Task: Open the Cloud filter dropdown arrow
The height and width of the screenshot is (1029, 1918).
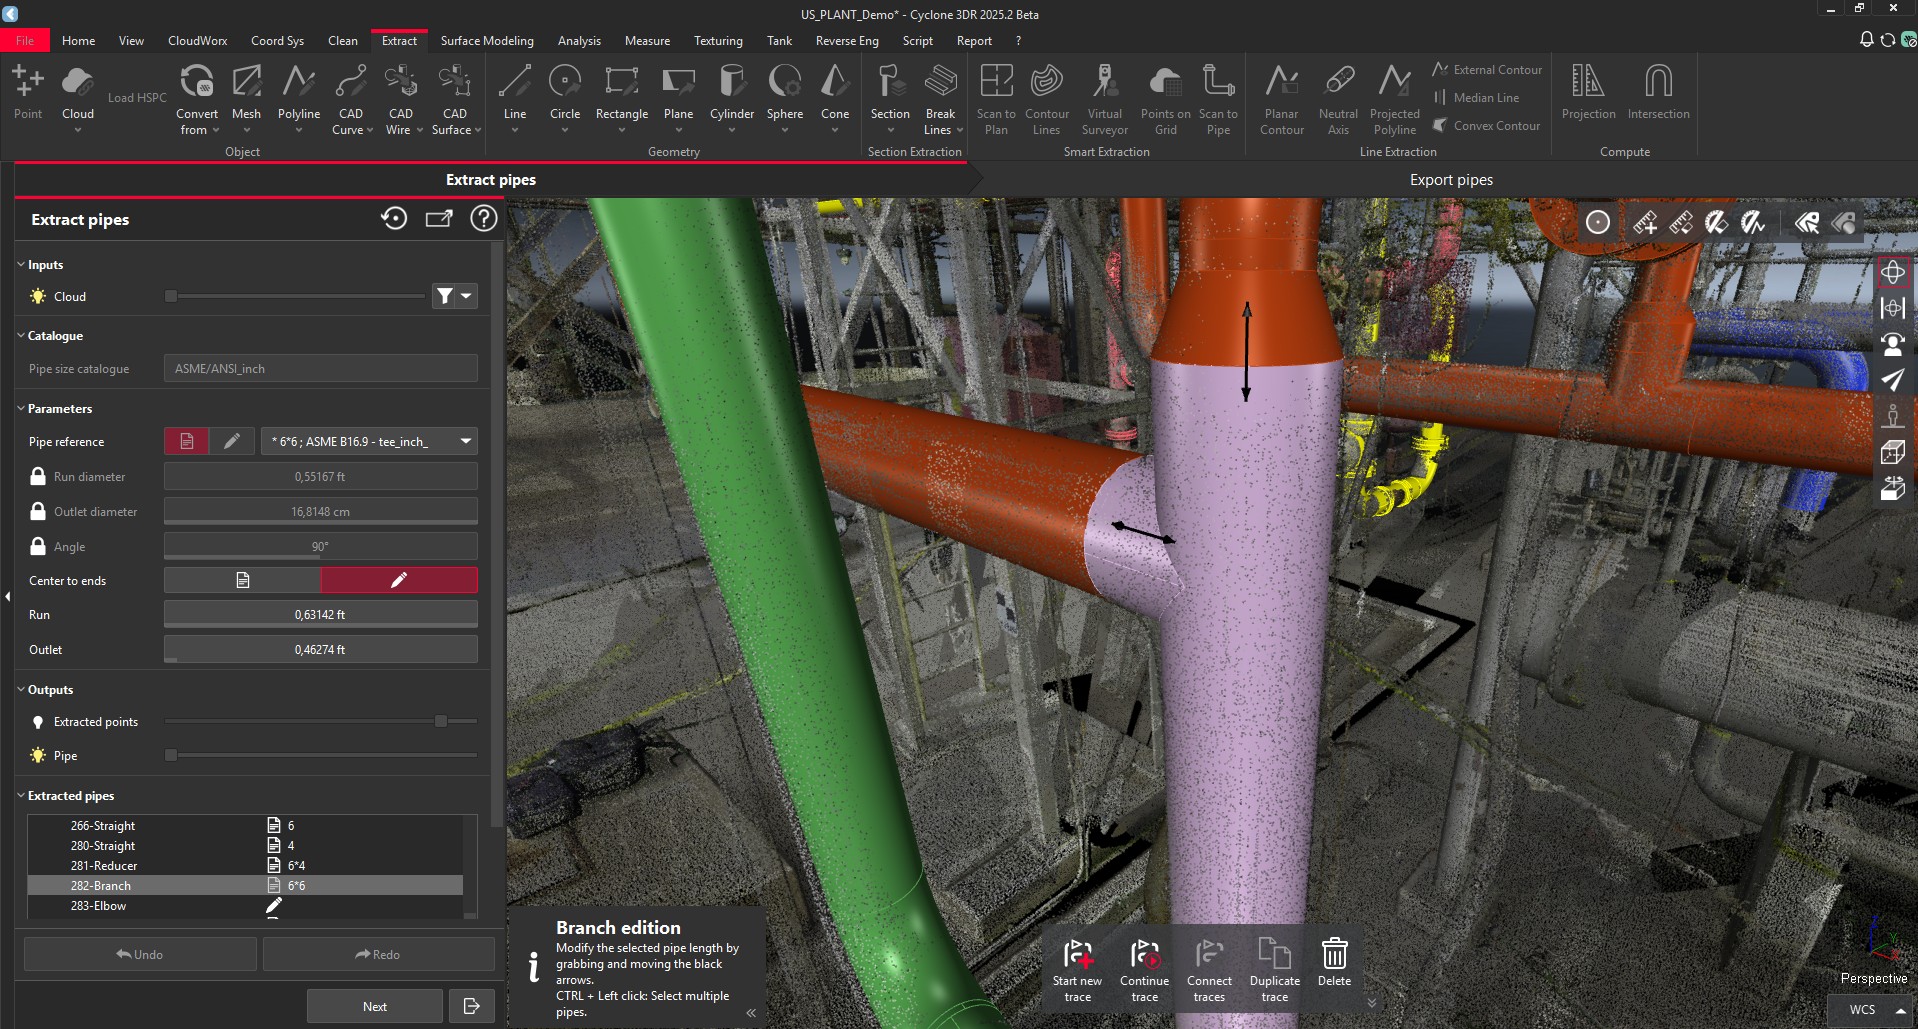Action: click(466, 296)
